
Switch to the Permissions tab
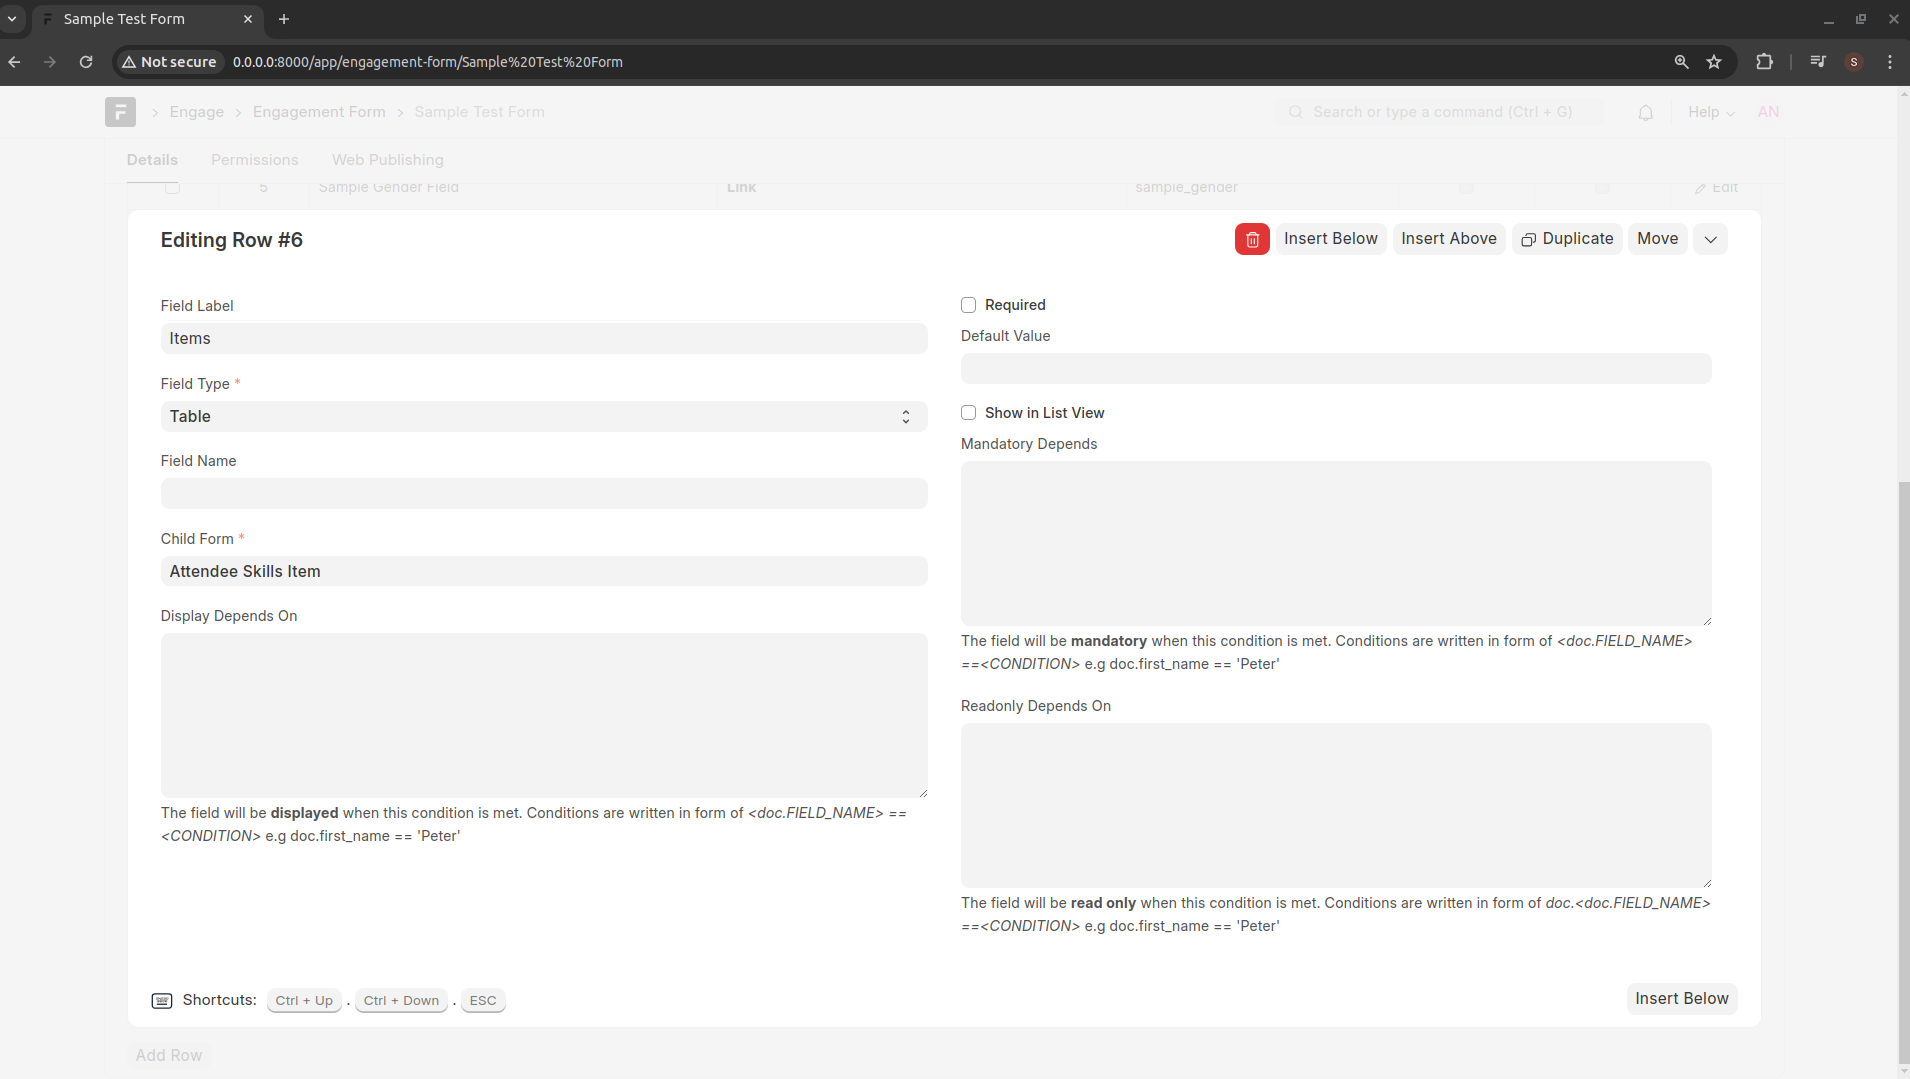point(254,160)
